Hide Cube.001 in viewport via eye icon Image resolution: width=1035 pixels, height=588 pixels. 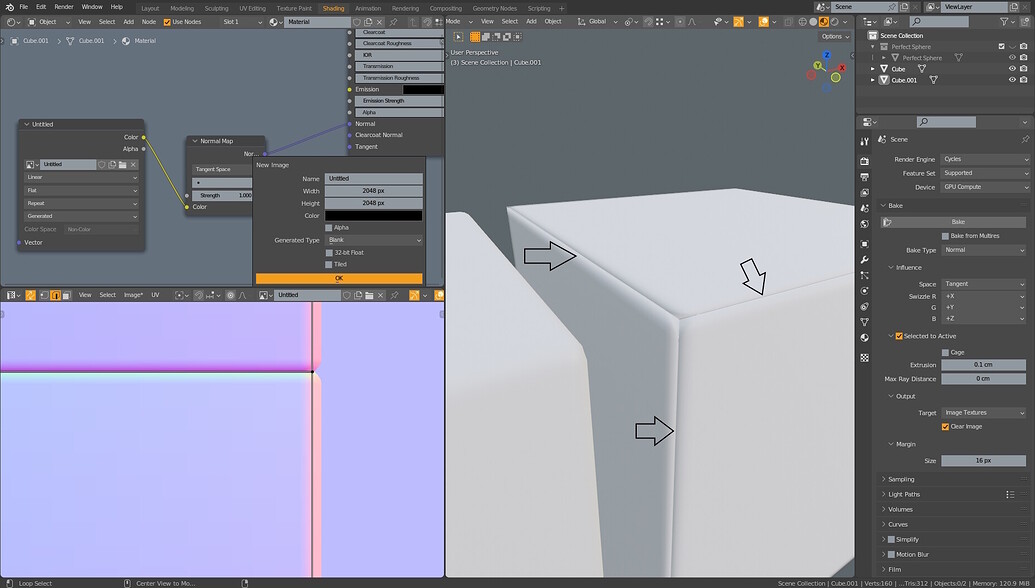click(x=1012, y=80)
